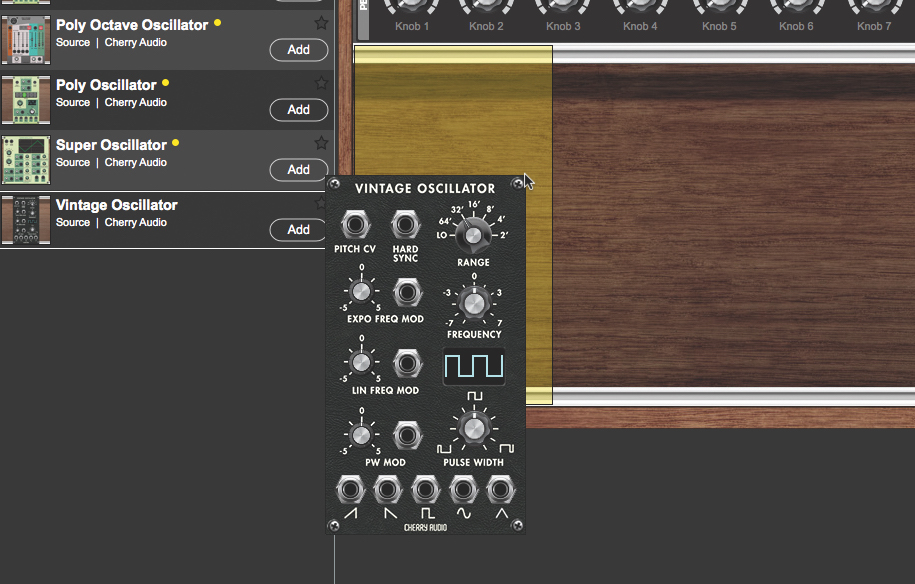Screen dimensions: 915x584
Task: Click "Cherry Audio" under Poly Oscillator
Action: [x=135, y=102]
